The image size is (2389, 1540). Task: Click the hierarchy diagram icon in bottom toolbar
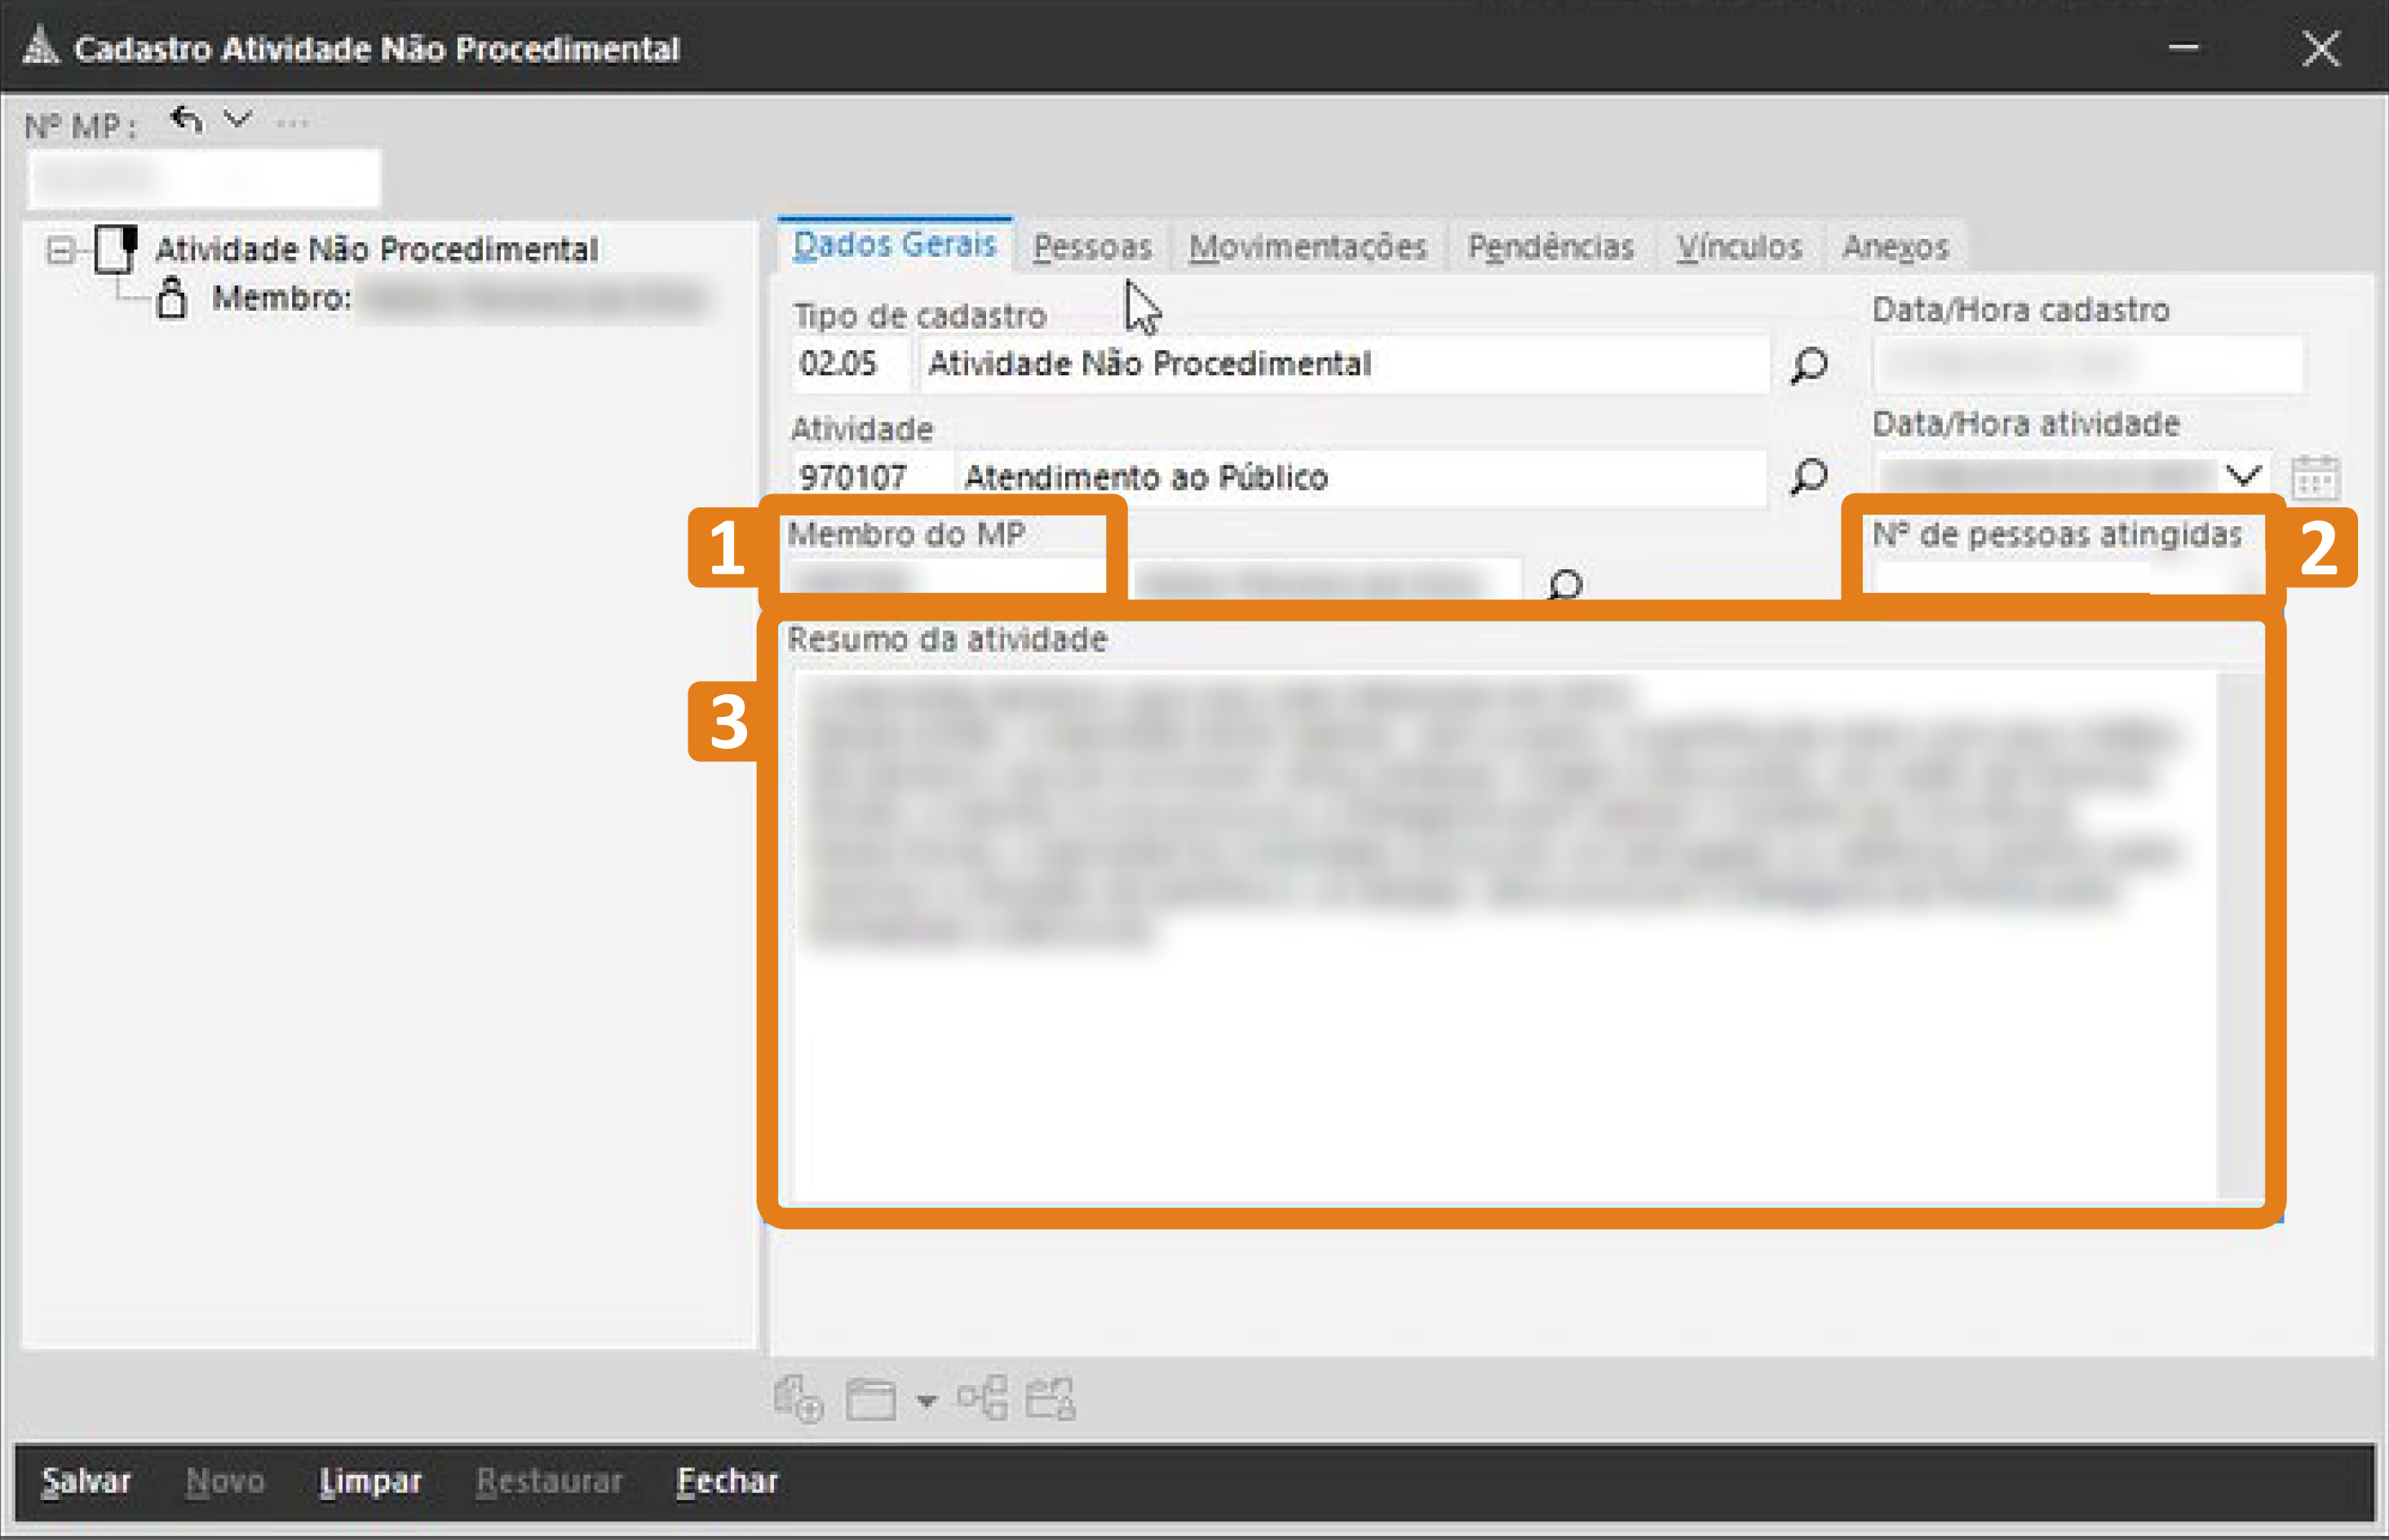pyautogui.click(x=982, y=1397)
